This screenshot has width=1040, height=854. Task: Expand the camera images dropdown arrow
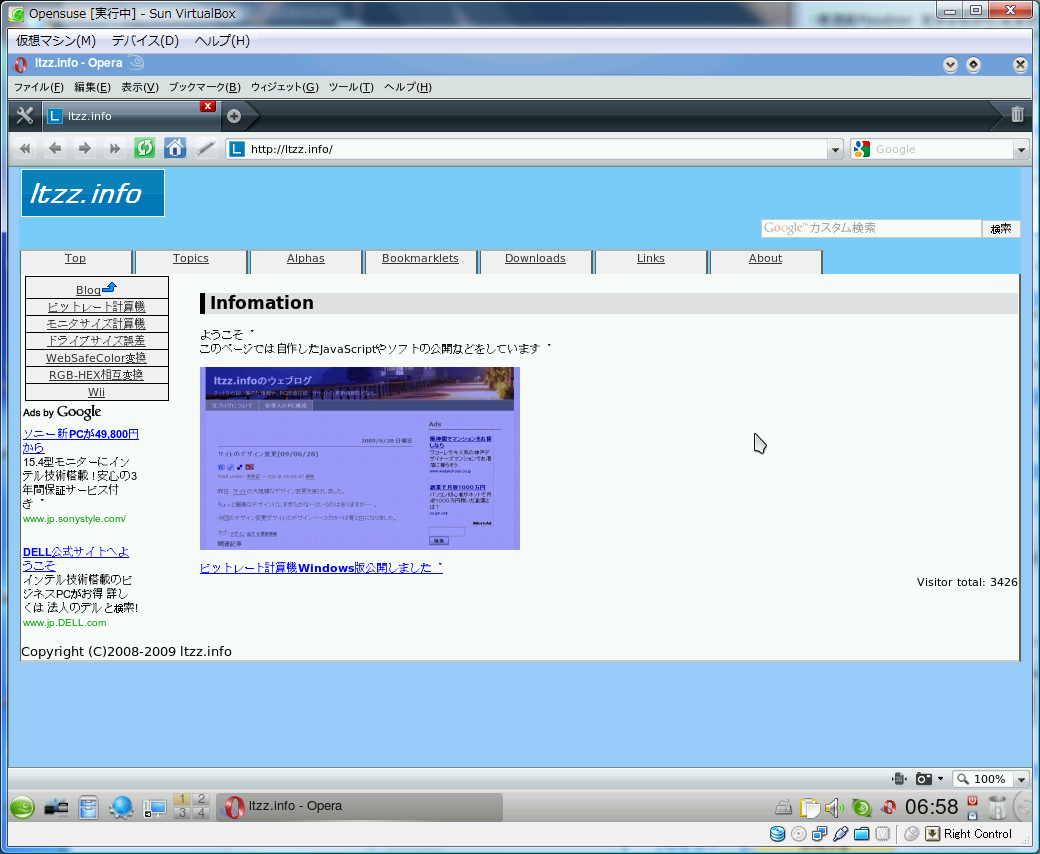940,778
